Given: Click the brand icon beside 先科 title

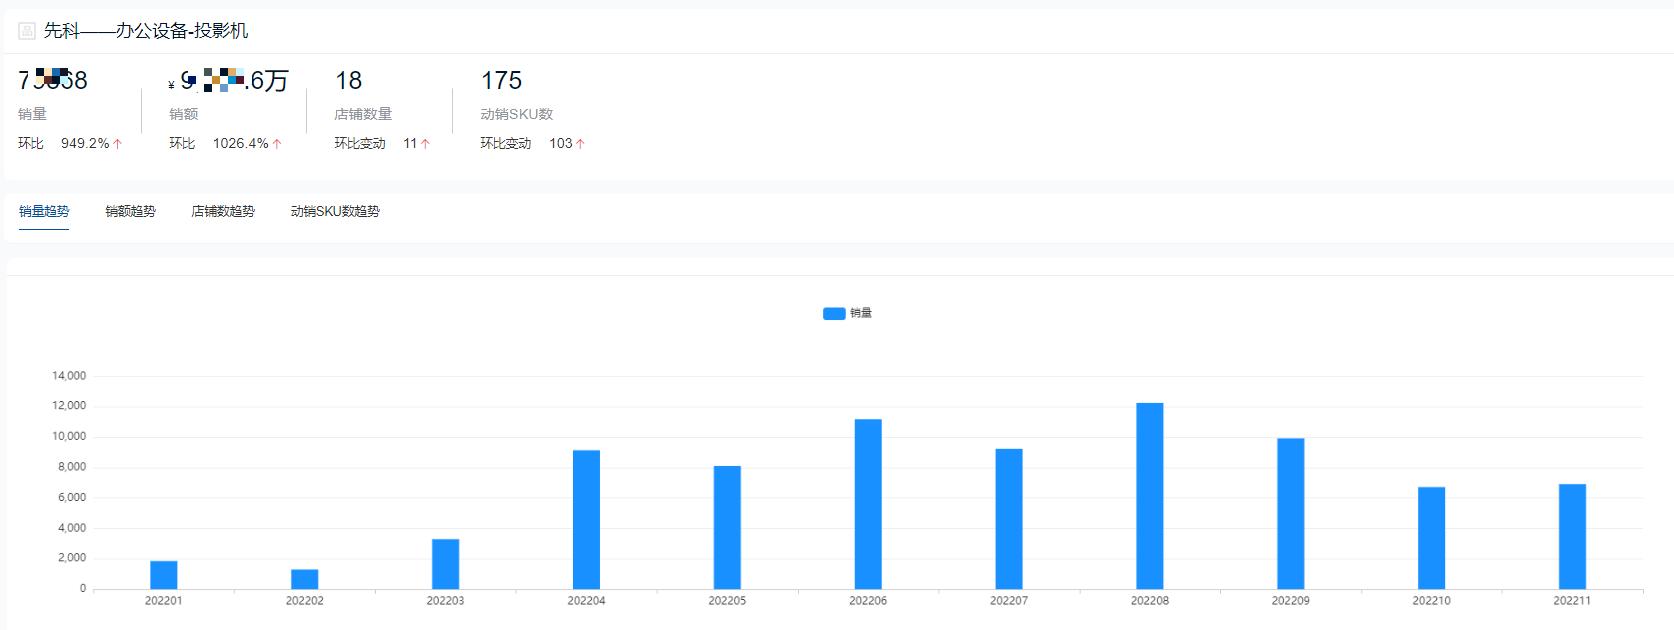Looking at the screenshot, I should point(27,31).
